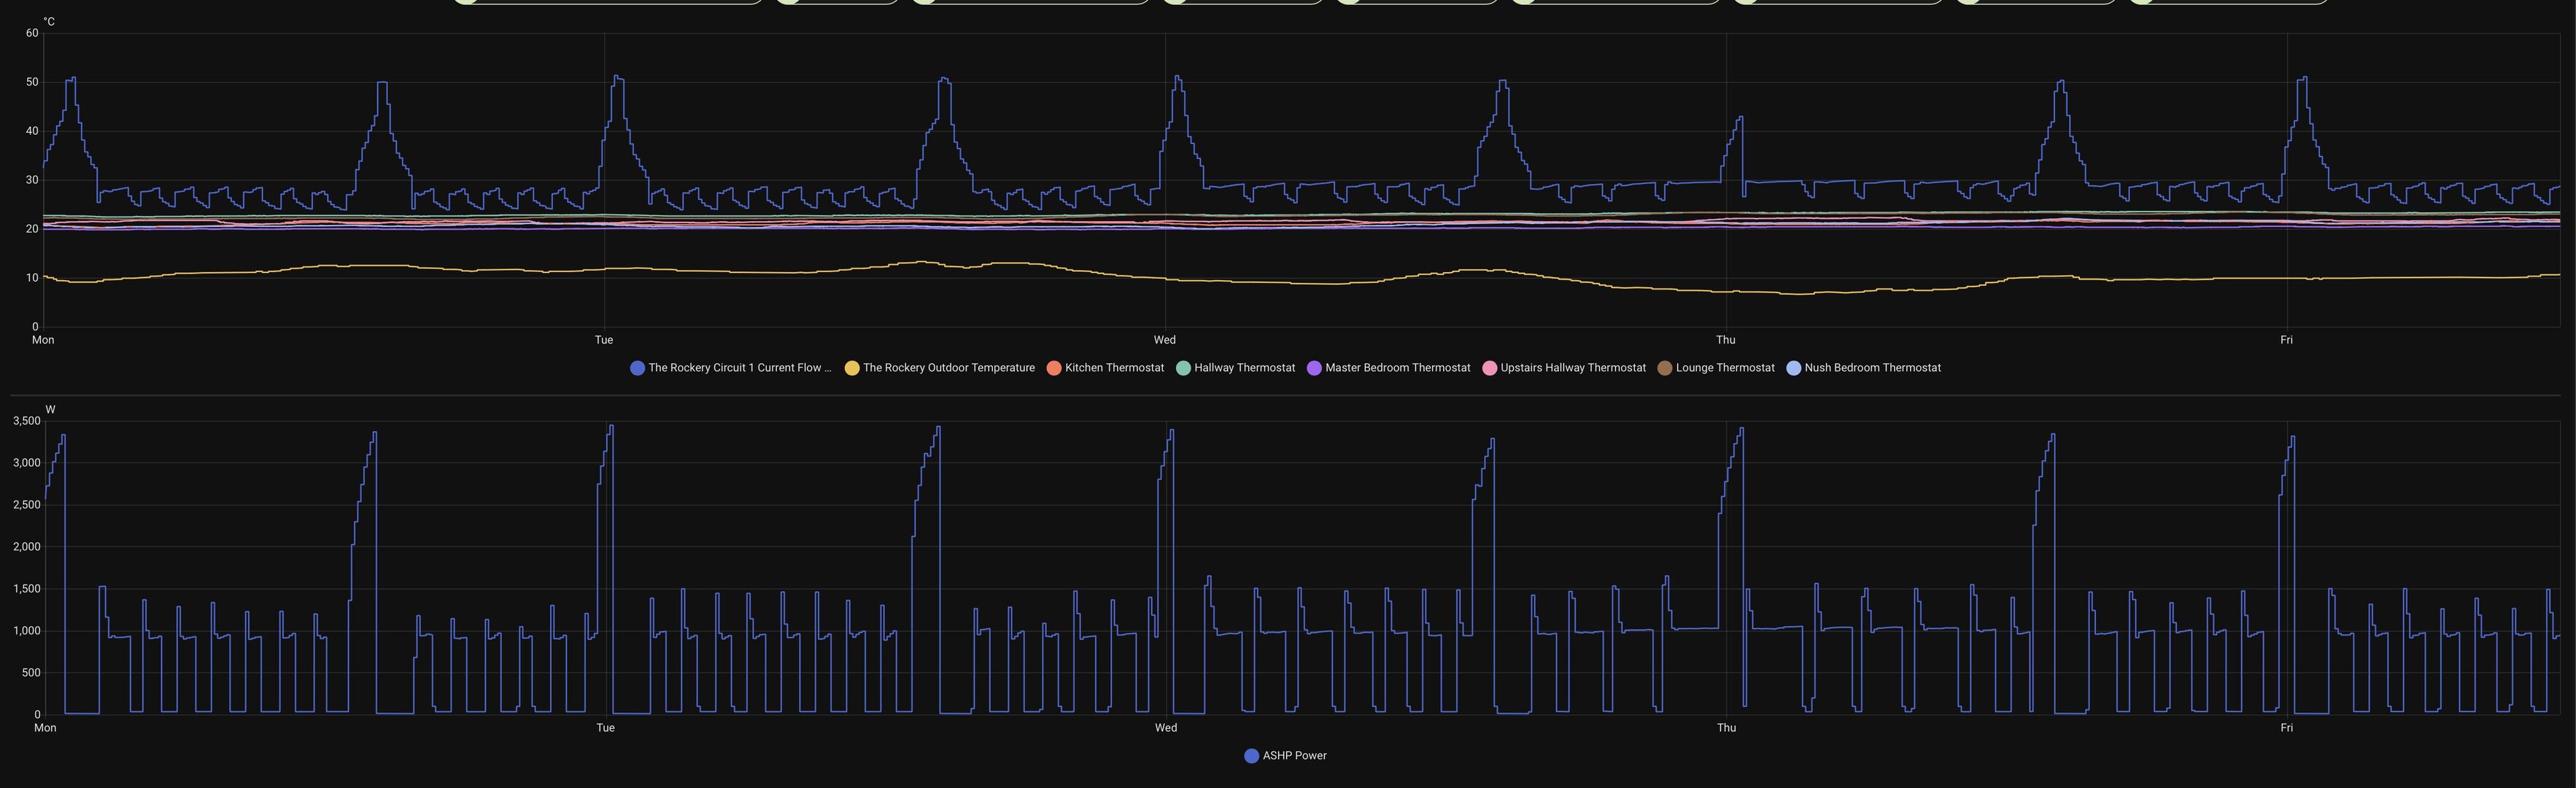Toggle the Rockery Circuit 1 Current Flow series
Viewport: 2576px width, 788px height.
pyautogui.click(x=738, y=368)
